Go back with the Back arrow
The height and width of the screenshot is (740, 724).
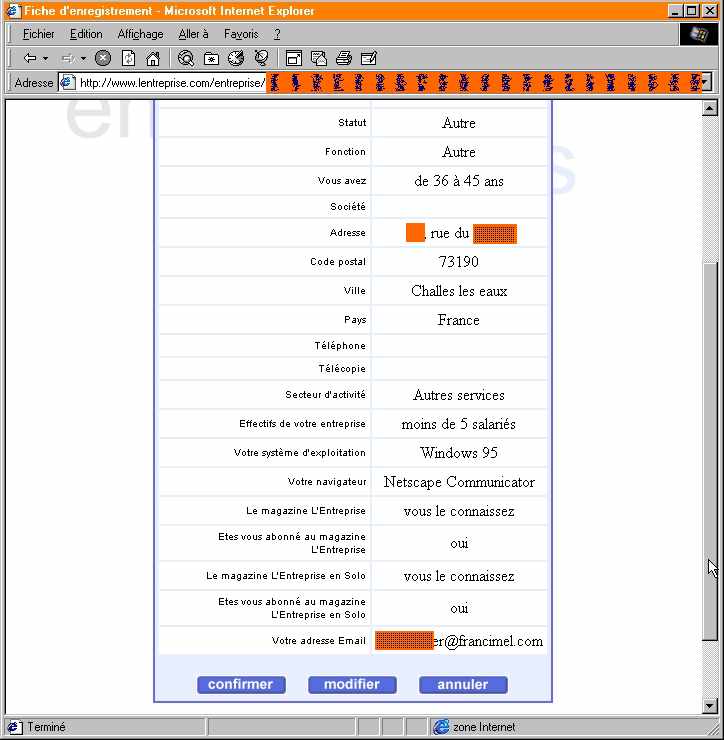(x=30, y=59)
